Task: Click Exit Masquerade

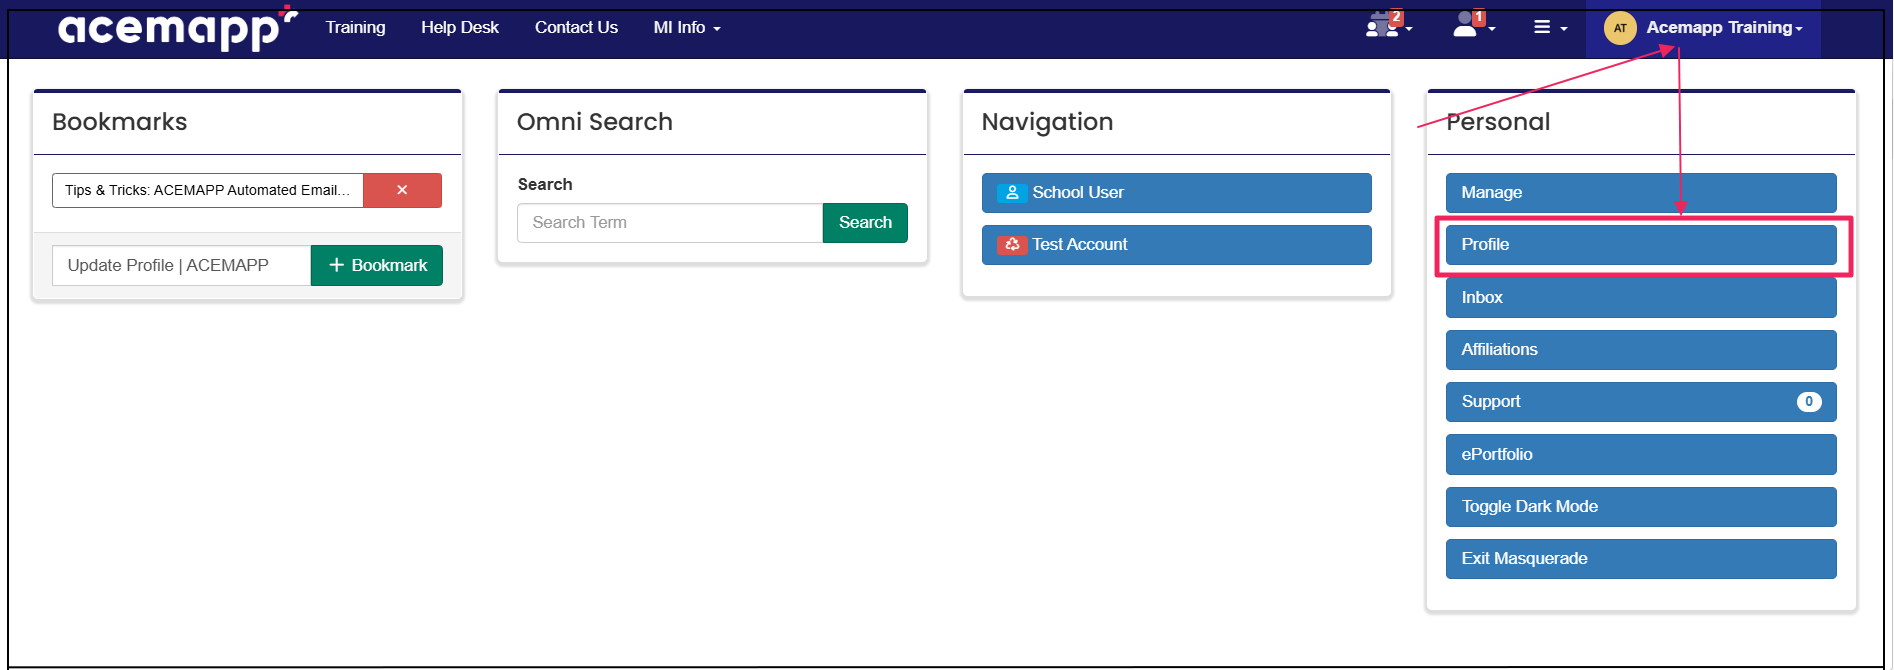Action: pos(1641,559)
